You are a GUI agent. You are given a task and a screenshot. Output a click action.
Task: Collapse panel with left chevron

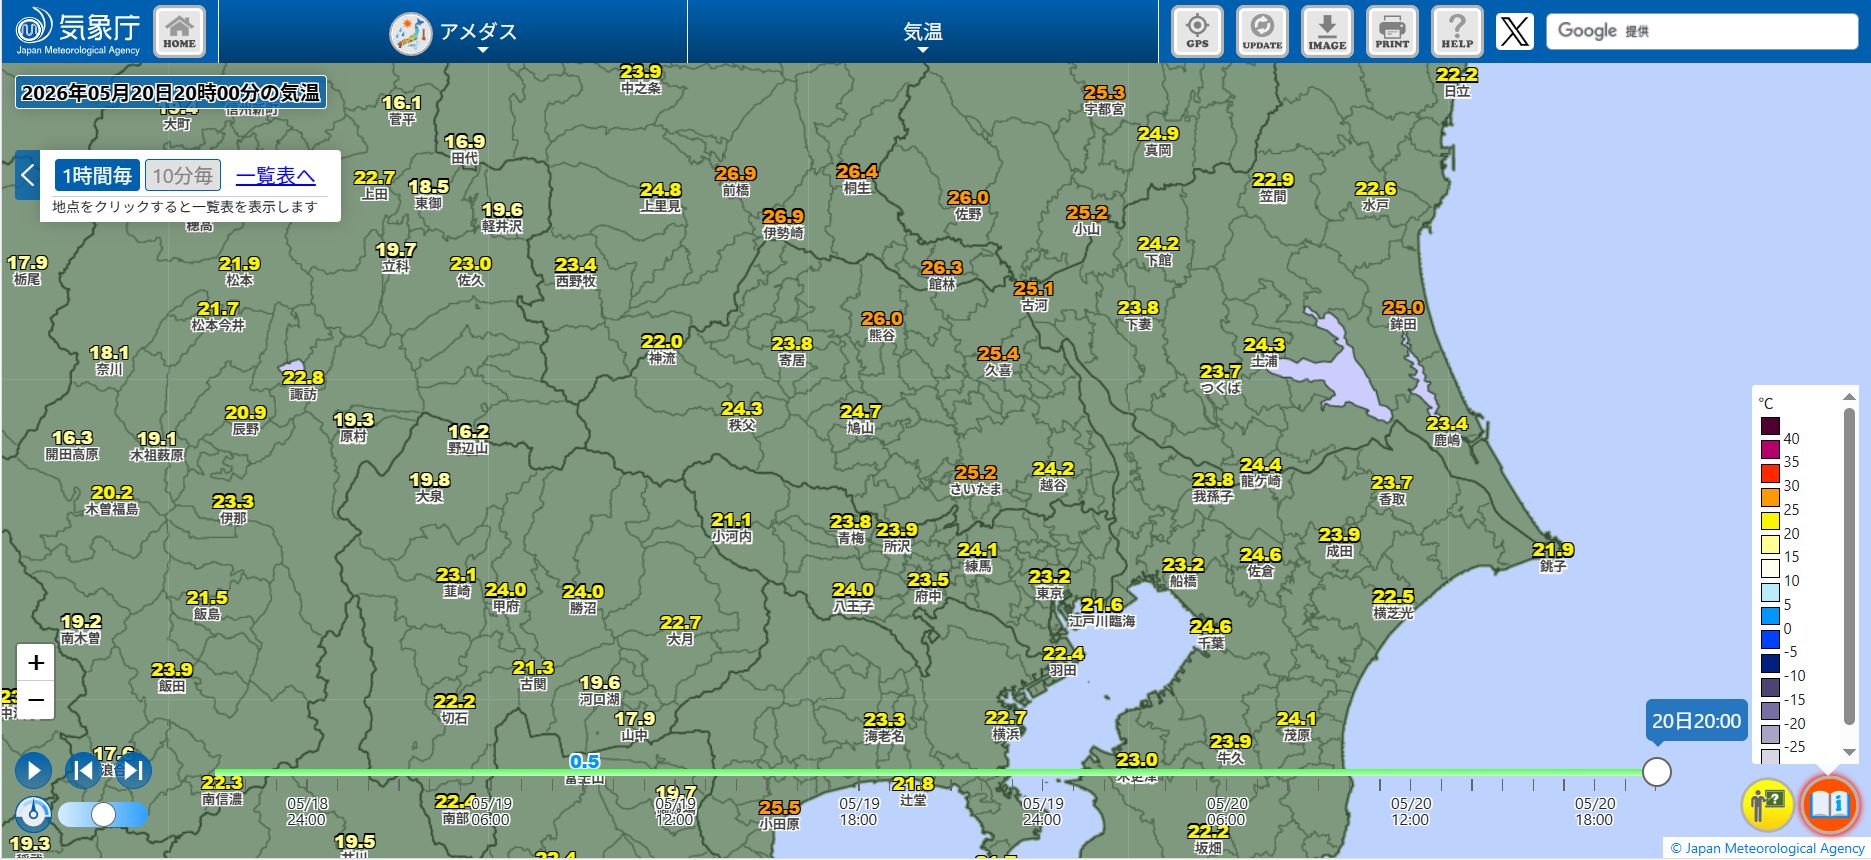(27, 175)
